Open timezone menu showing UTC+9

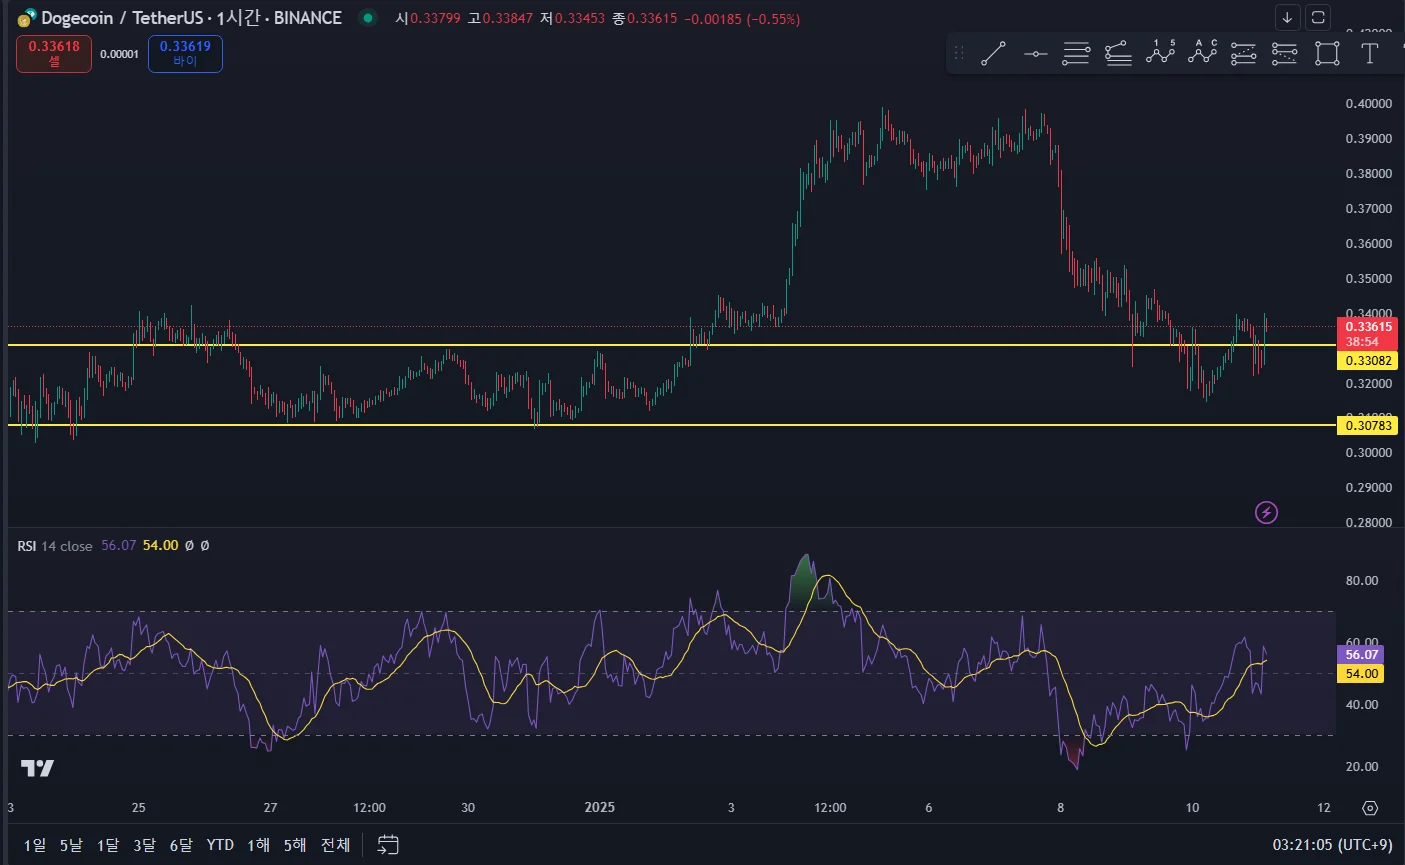pyautogui.click(x=1331, y=845)
